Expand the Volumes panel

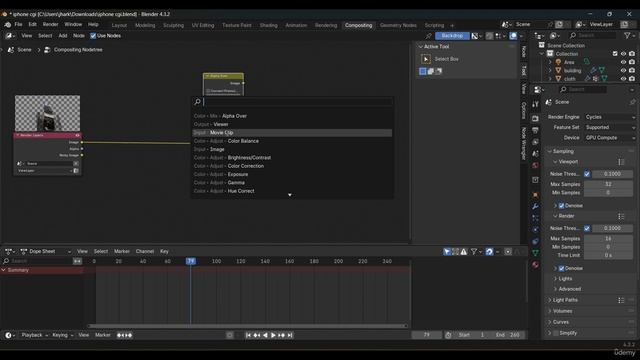coord(550,311)
